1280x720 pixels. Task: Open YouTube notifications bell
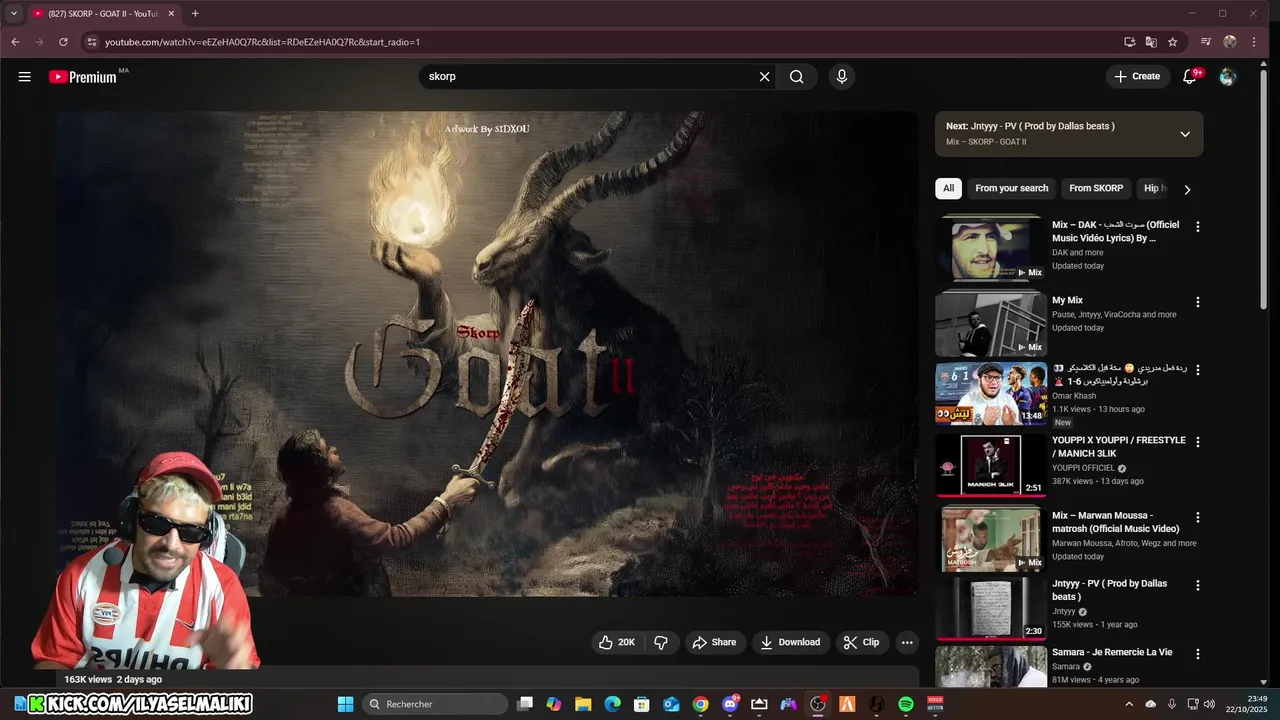click(x=1190, y=77)
